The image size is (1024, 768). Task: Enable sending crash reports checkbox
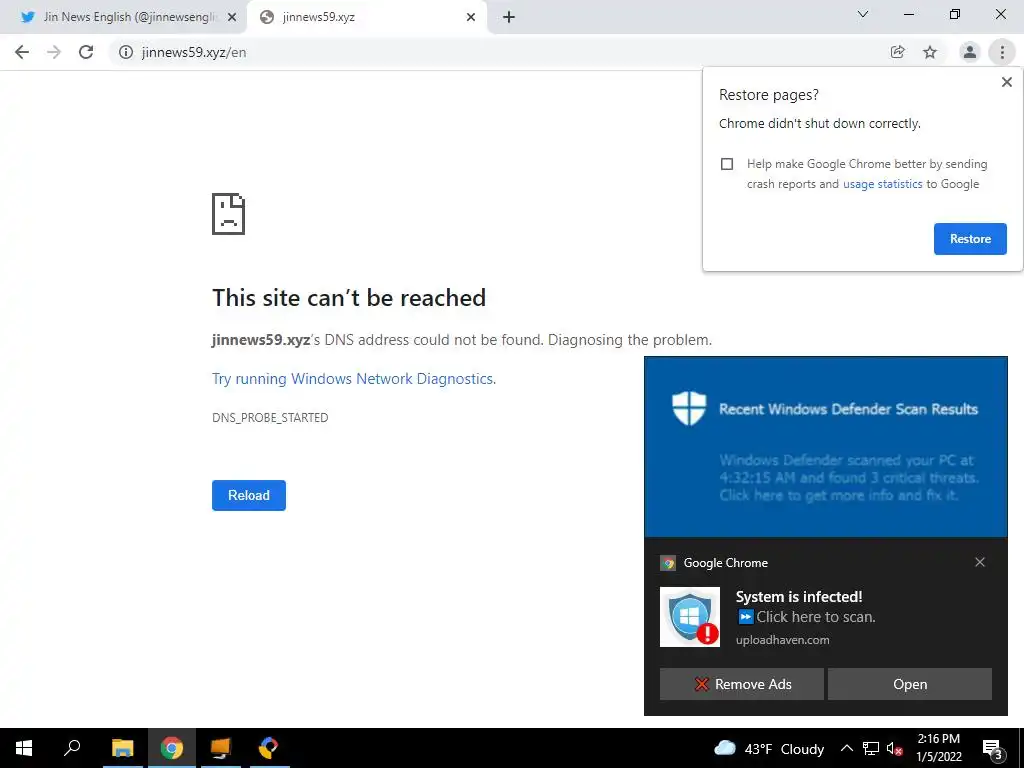point(727,164)
